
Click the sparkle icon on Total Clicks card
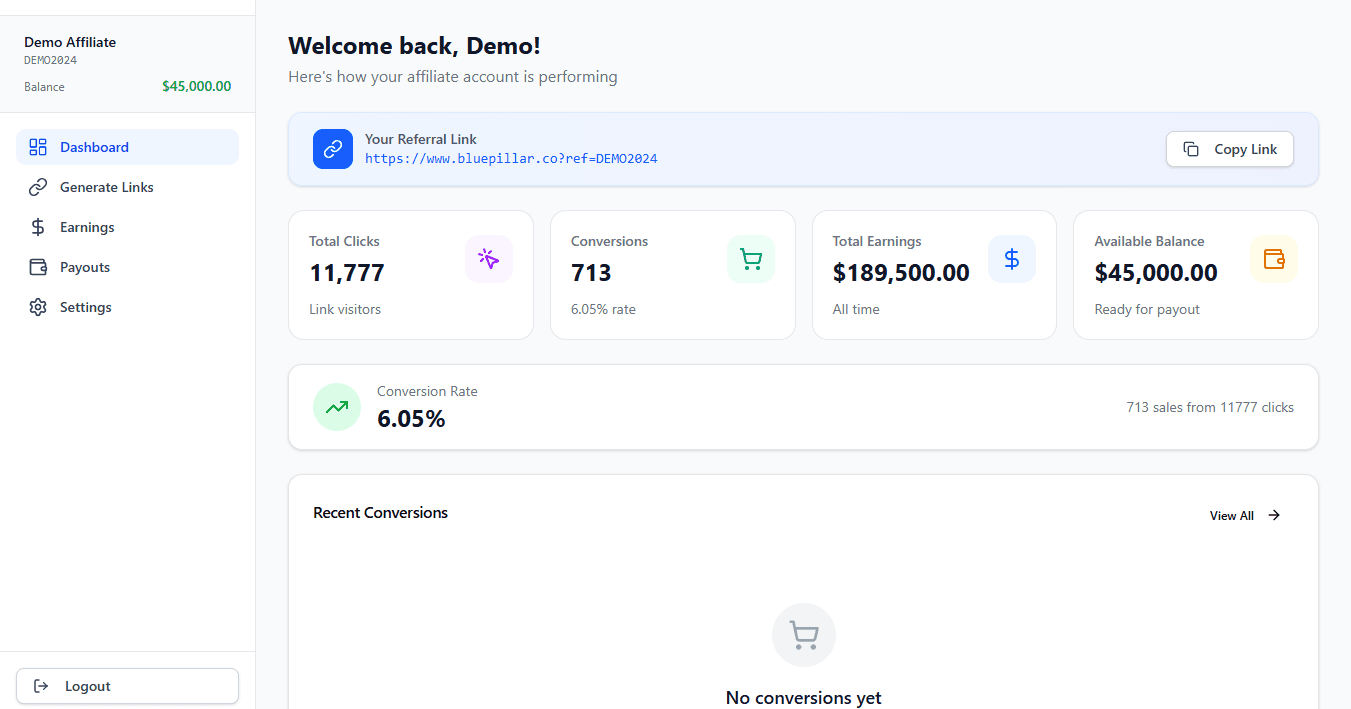point(489,259)
